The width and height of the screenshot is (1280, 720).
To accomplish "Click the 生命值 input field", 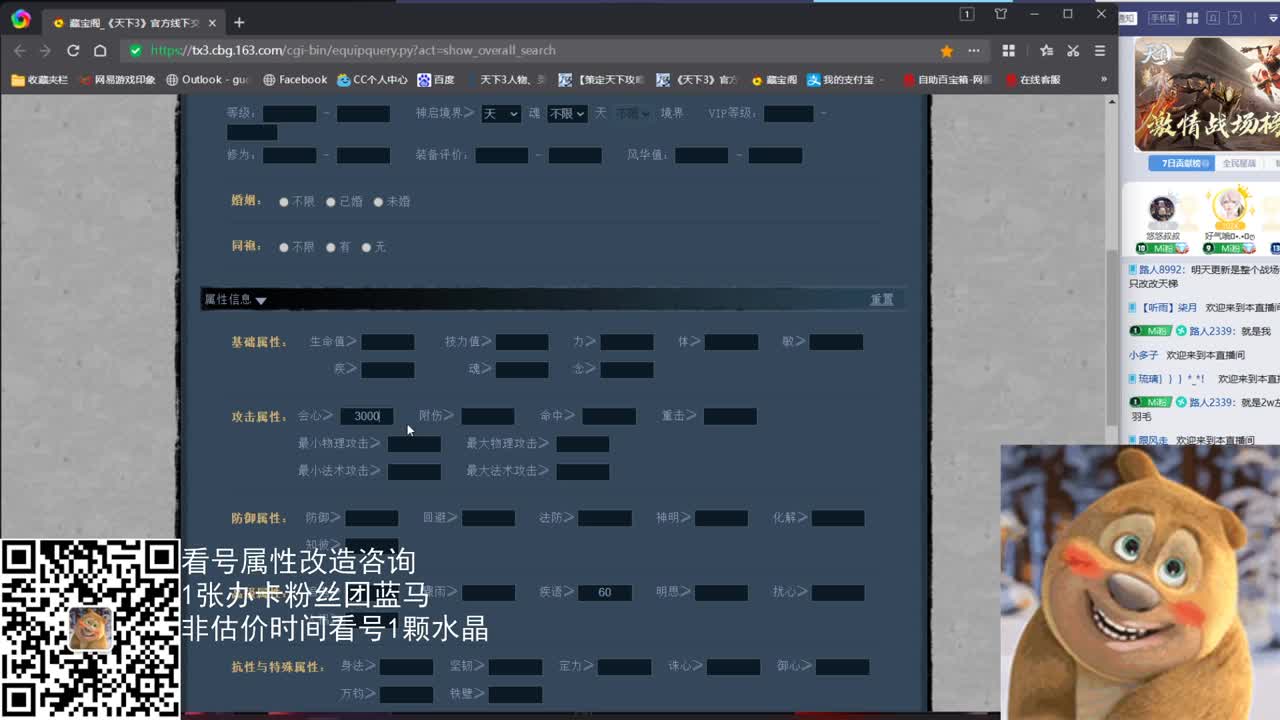I will coord(387,342).
